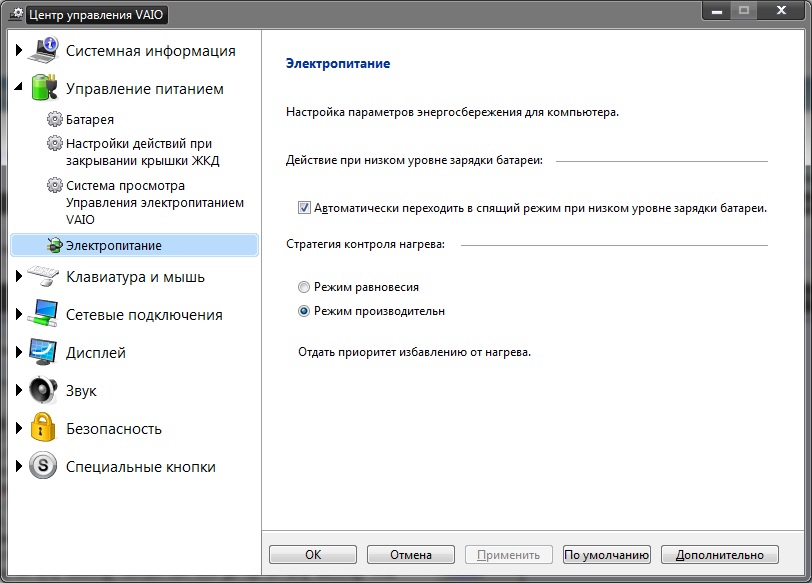Expand the Специальные кнопки node

coord(19,465)
